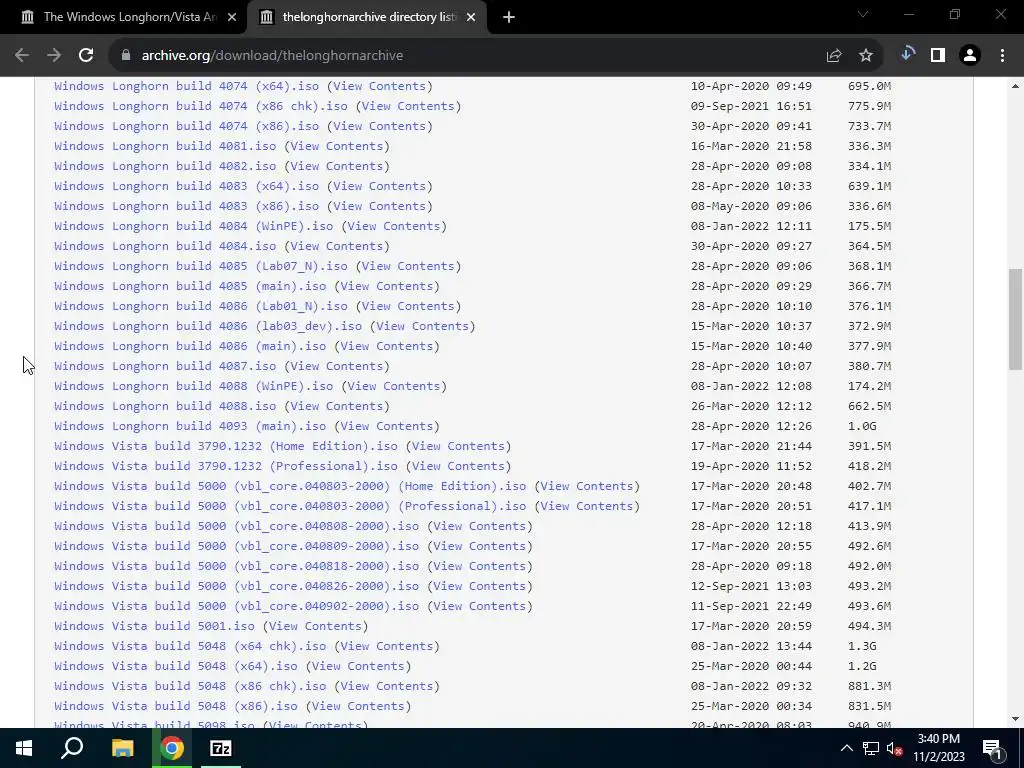Click the scrollbar down arrow

(x=1015, y=719)
